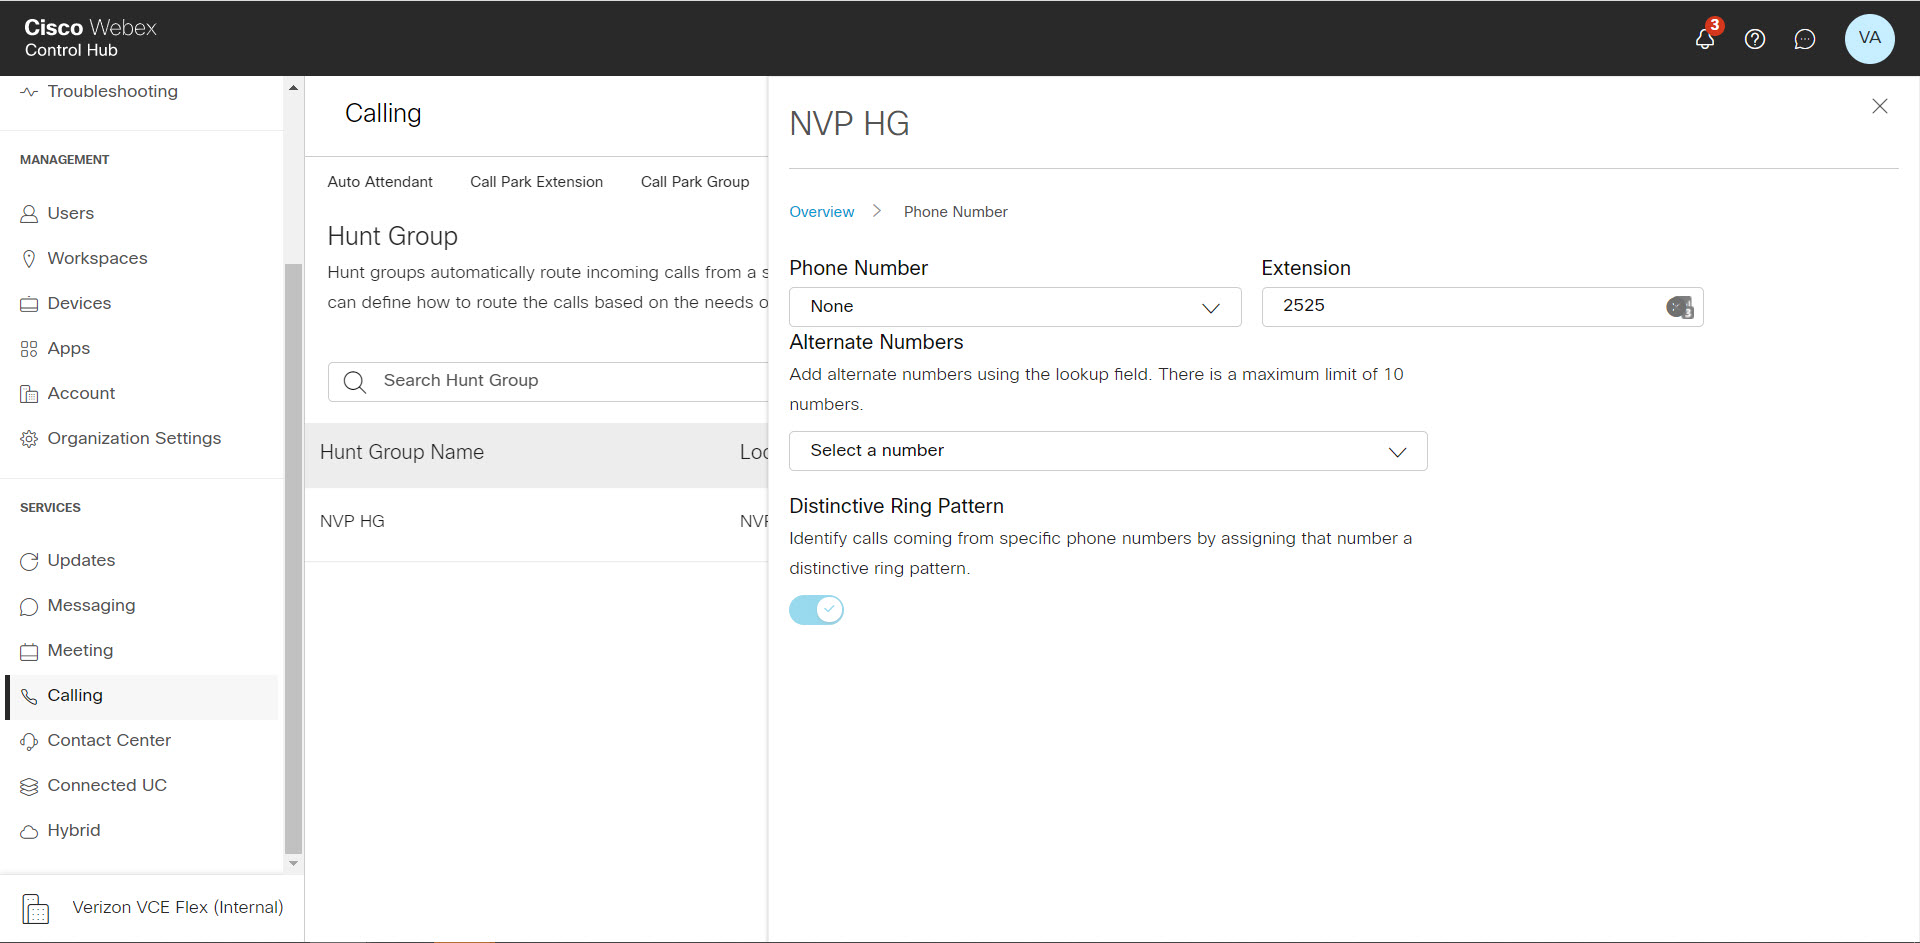Screen dimensions: 1920x943
Task: Open the help question mark icon
Action: coord(1756,39)
